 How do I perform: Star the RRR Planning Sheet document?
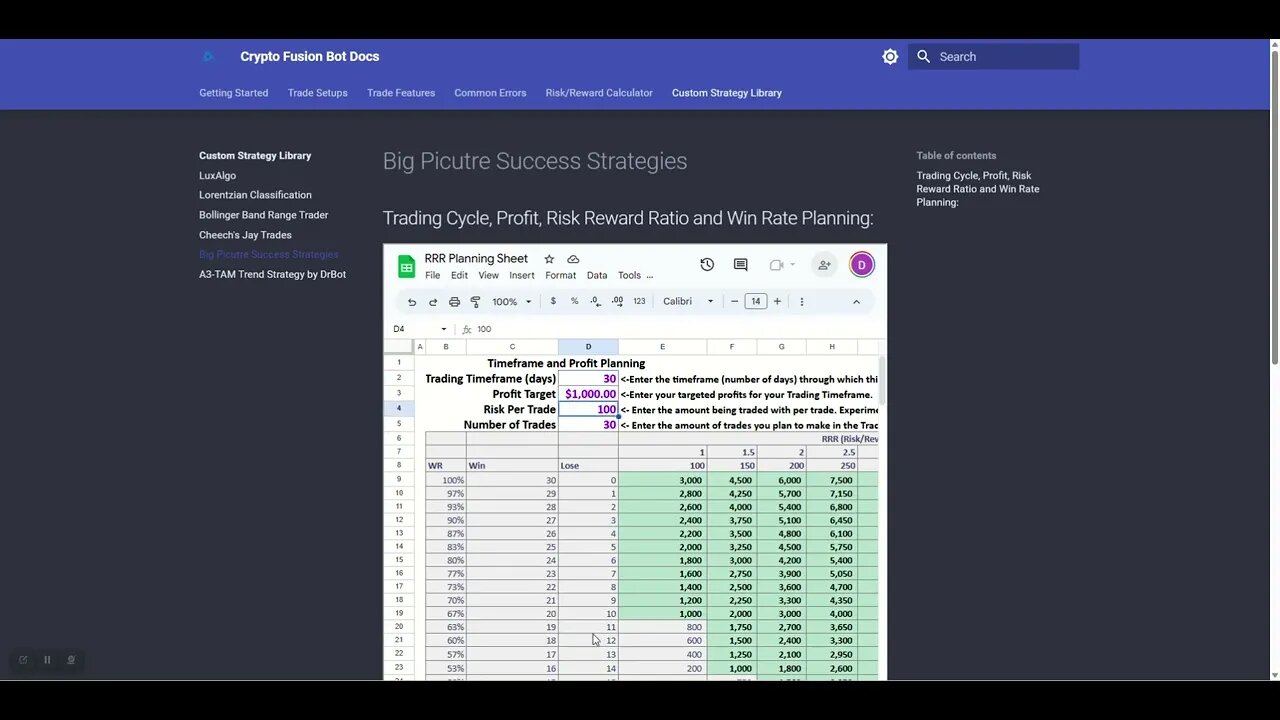[x=549, y=259]
